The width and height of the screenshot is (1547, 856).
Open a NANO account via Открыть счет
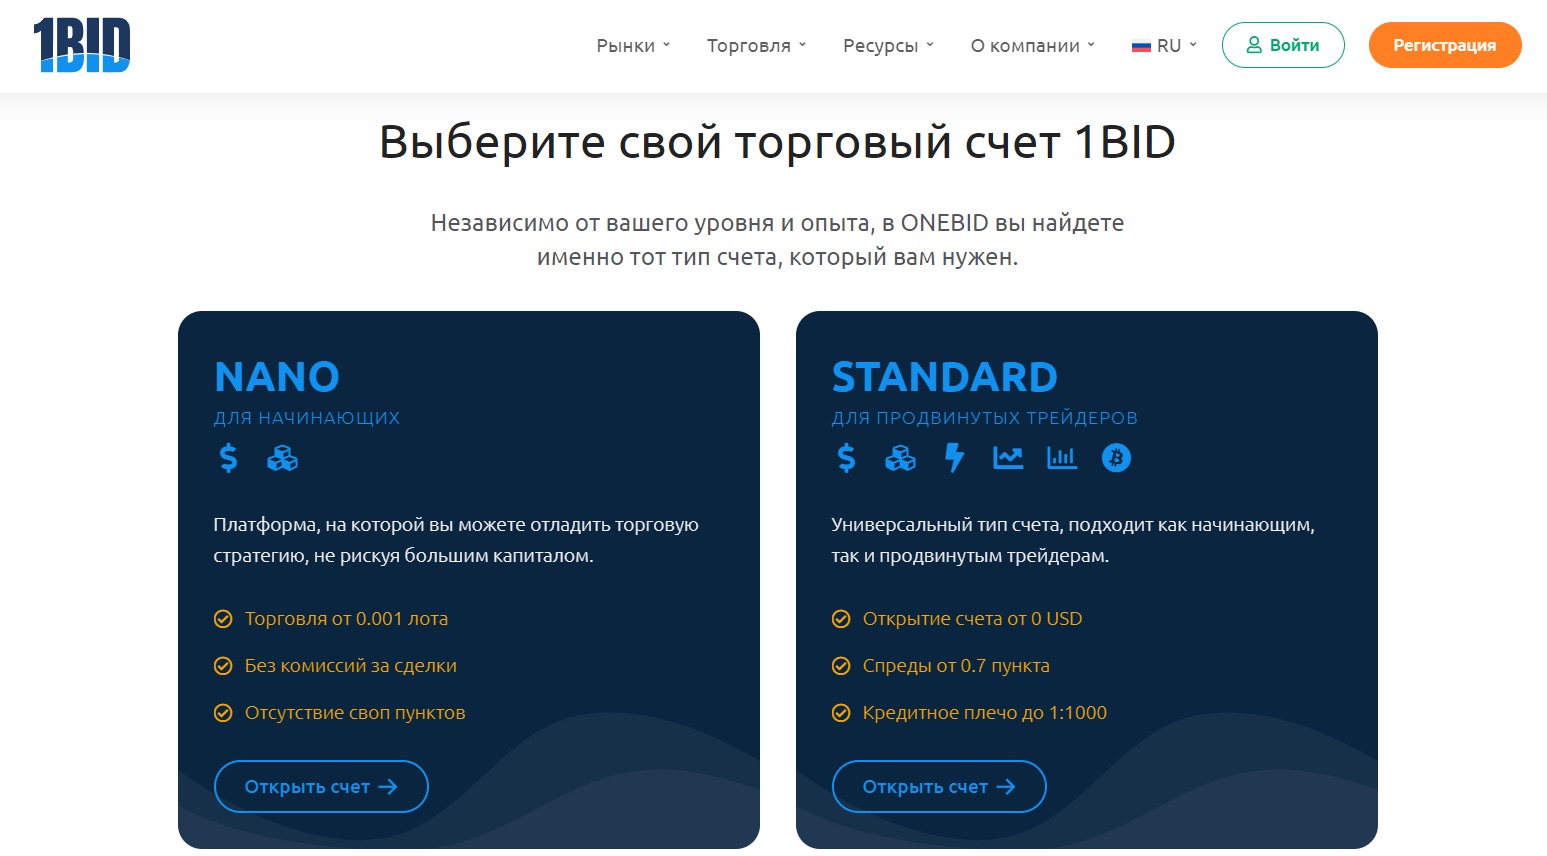[x=321, y=787]
